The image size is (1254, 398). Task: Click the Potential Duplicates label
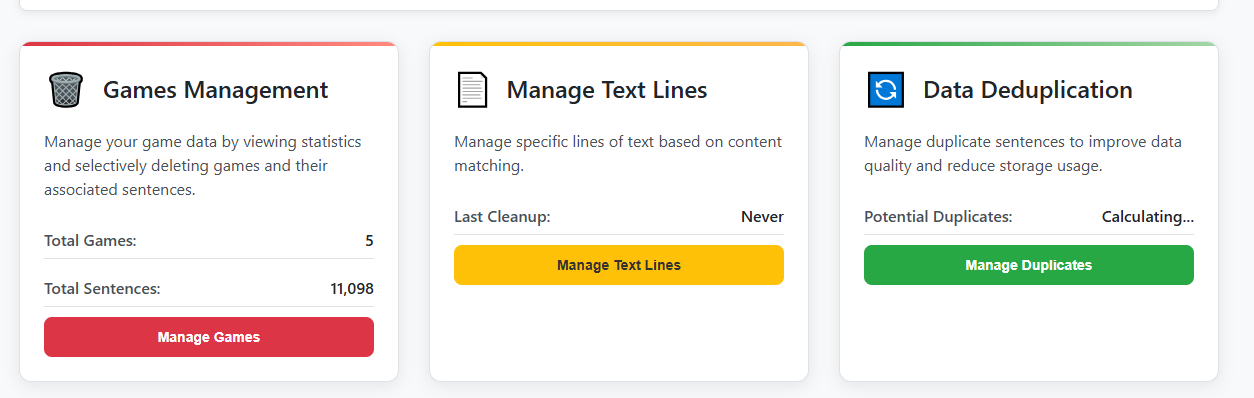[938, 216]
